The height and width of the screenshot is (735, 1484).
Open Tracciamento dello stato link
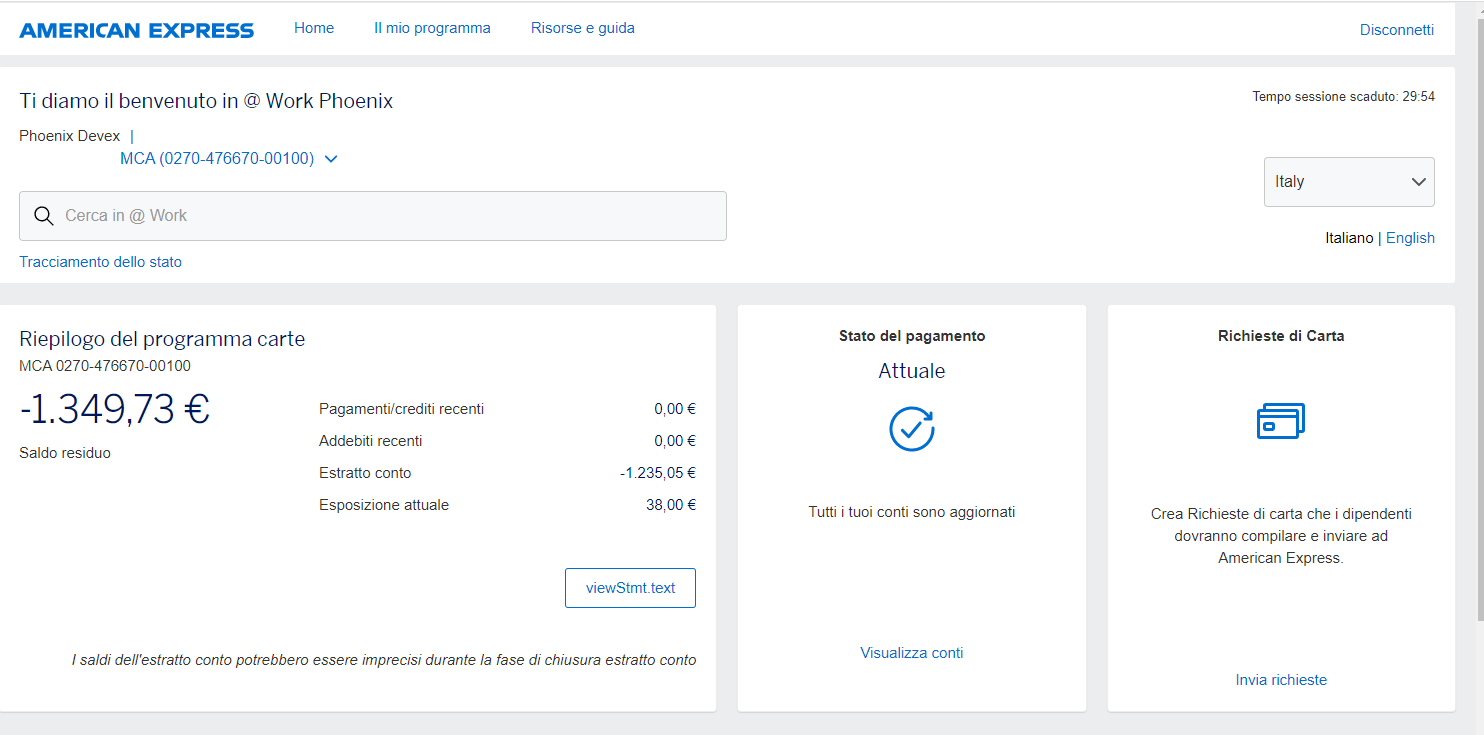[x=100, y=262]
